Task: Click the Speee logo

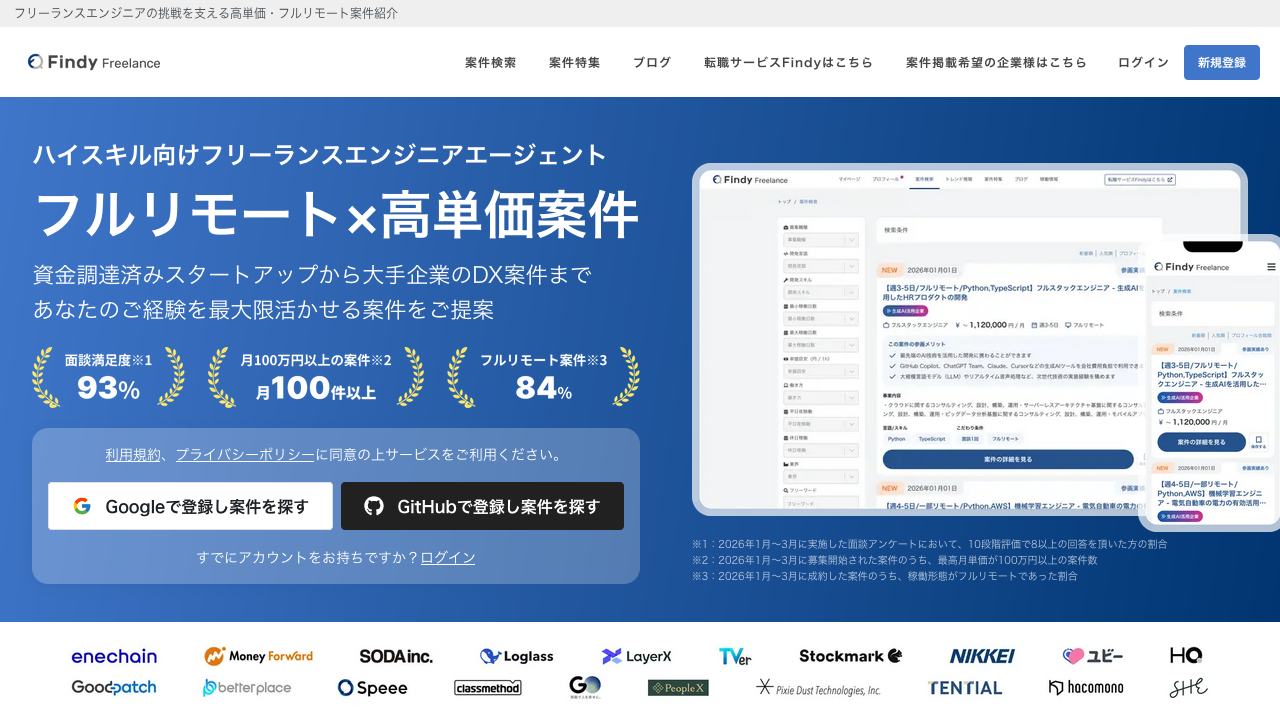Action: point(372,687)
